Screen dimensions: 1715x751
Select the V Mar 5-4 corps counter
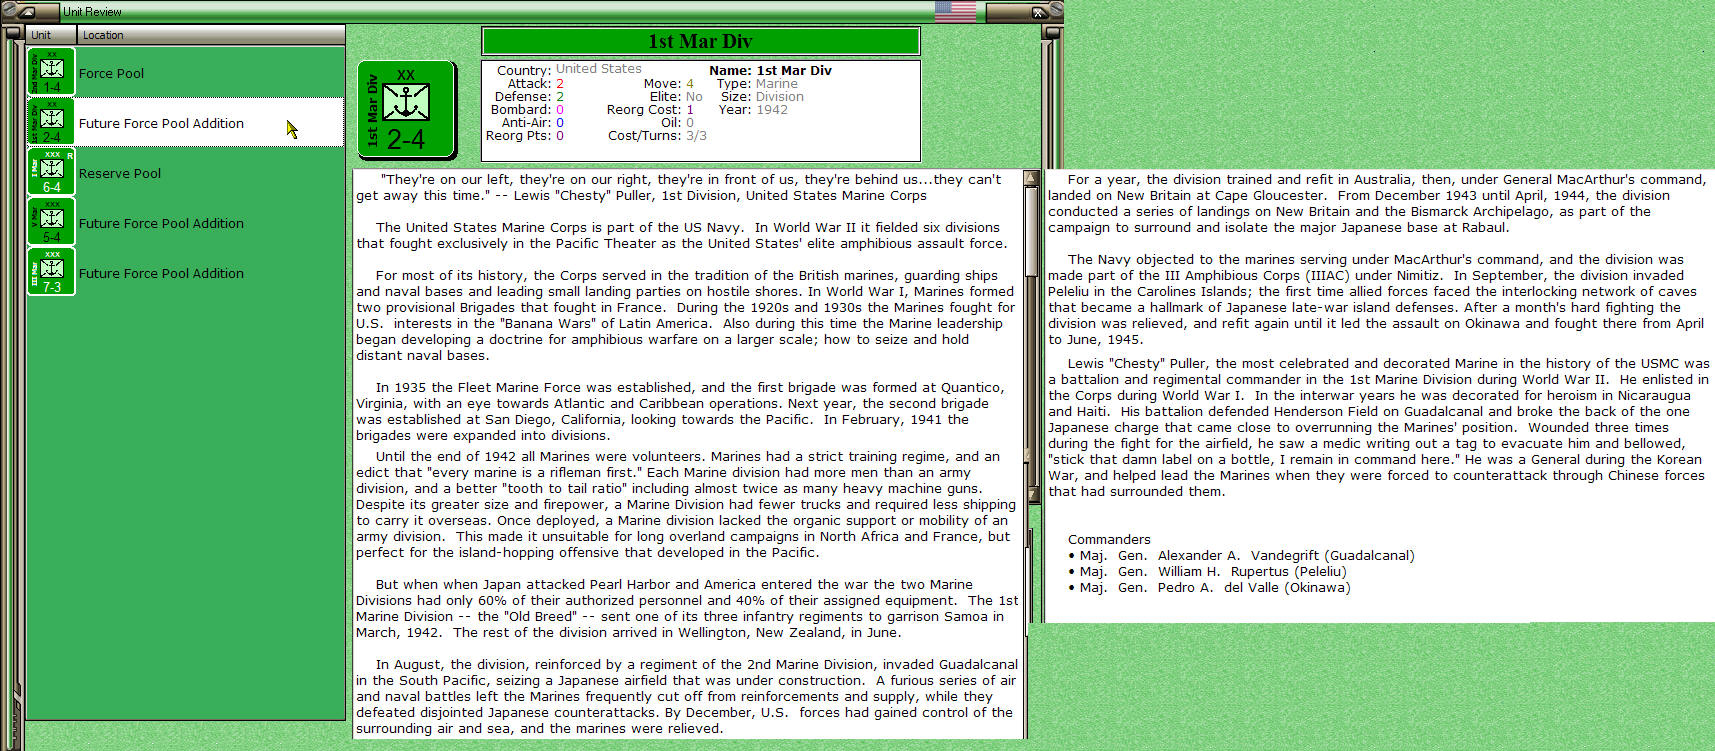52,222
